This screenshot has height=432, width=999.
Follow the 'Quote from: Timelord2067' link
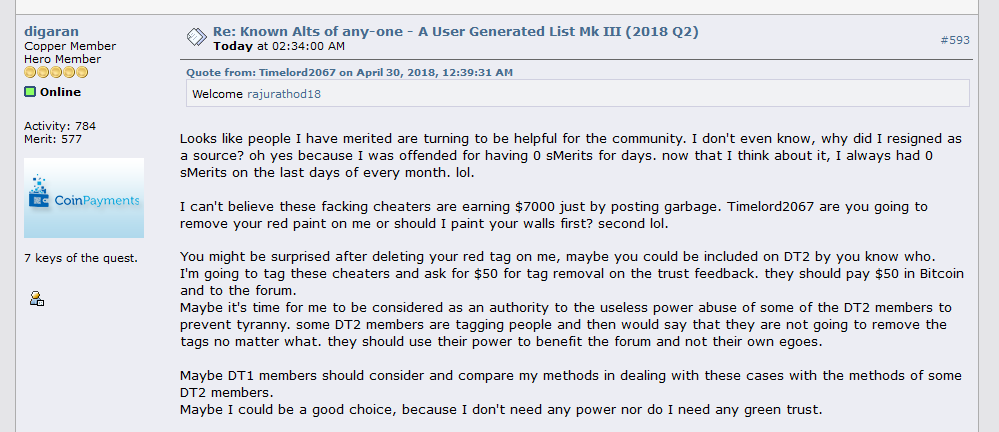coord(349,72)
